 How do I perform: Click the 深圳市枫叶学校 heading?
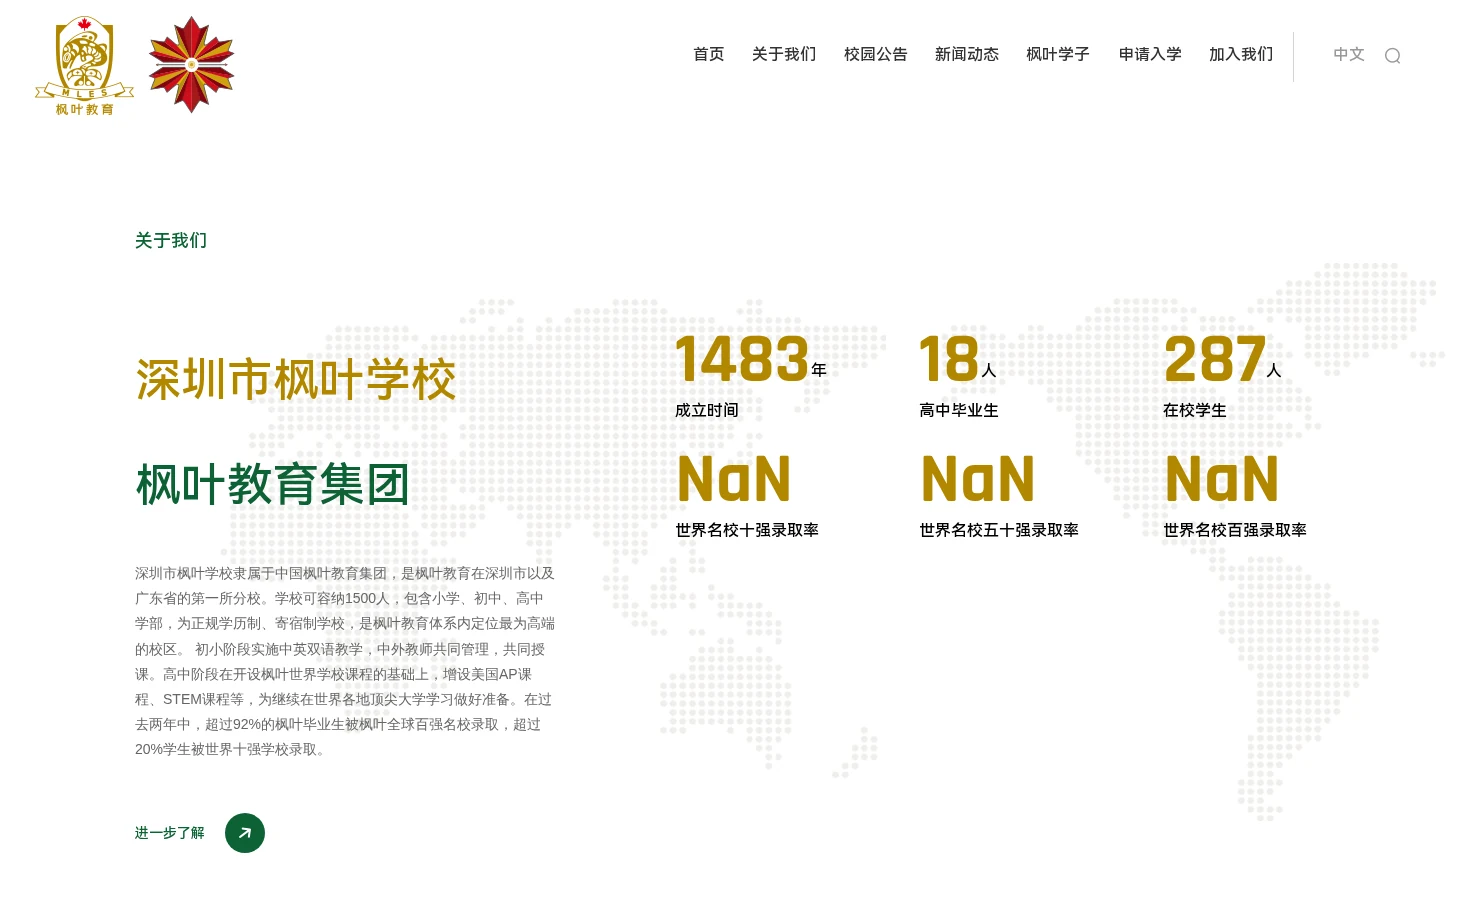pyautogui.click(x=296, y=380)
